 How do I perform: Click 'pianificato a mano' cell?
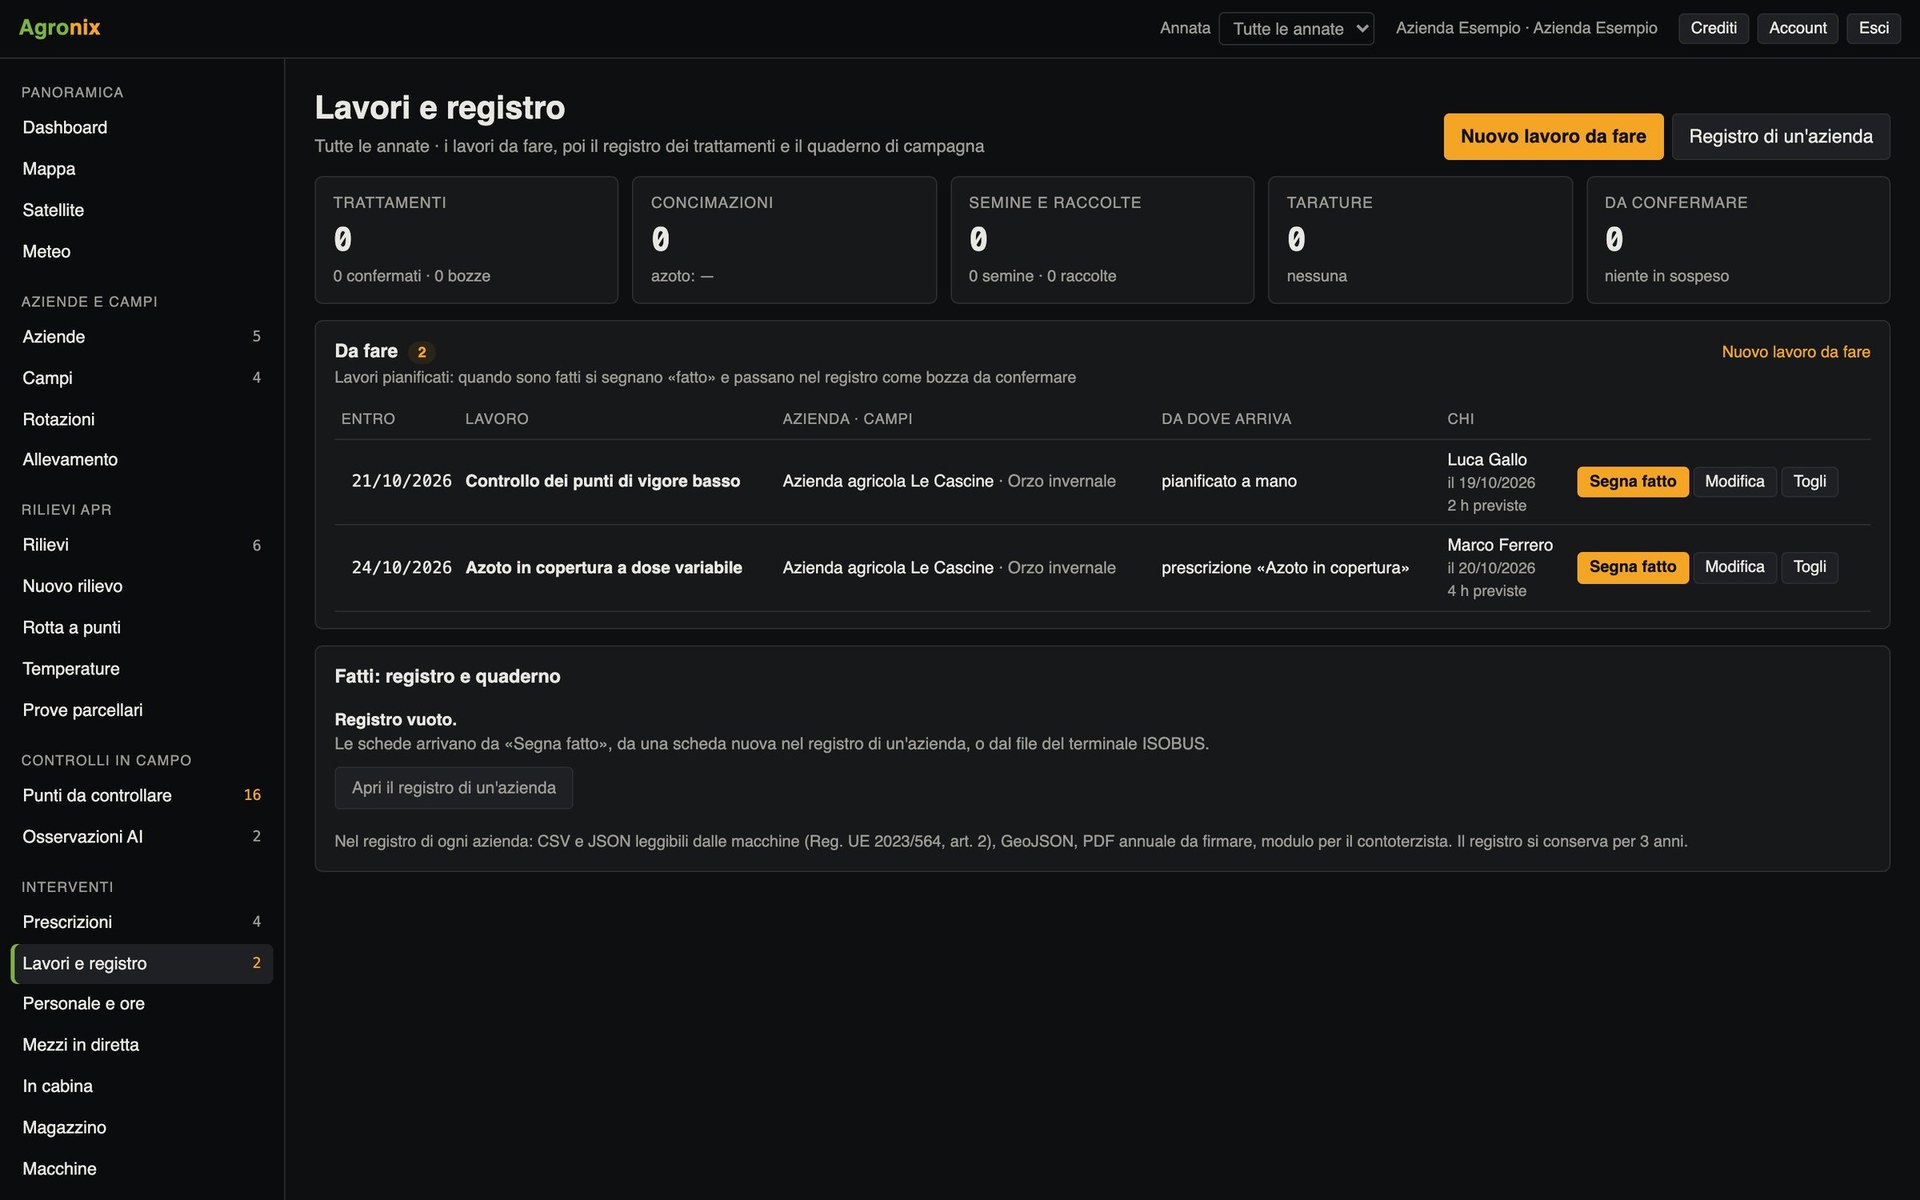coord(1228,482)
